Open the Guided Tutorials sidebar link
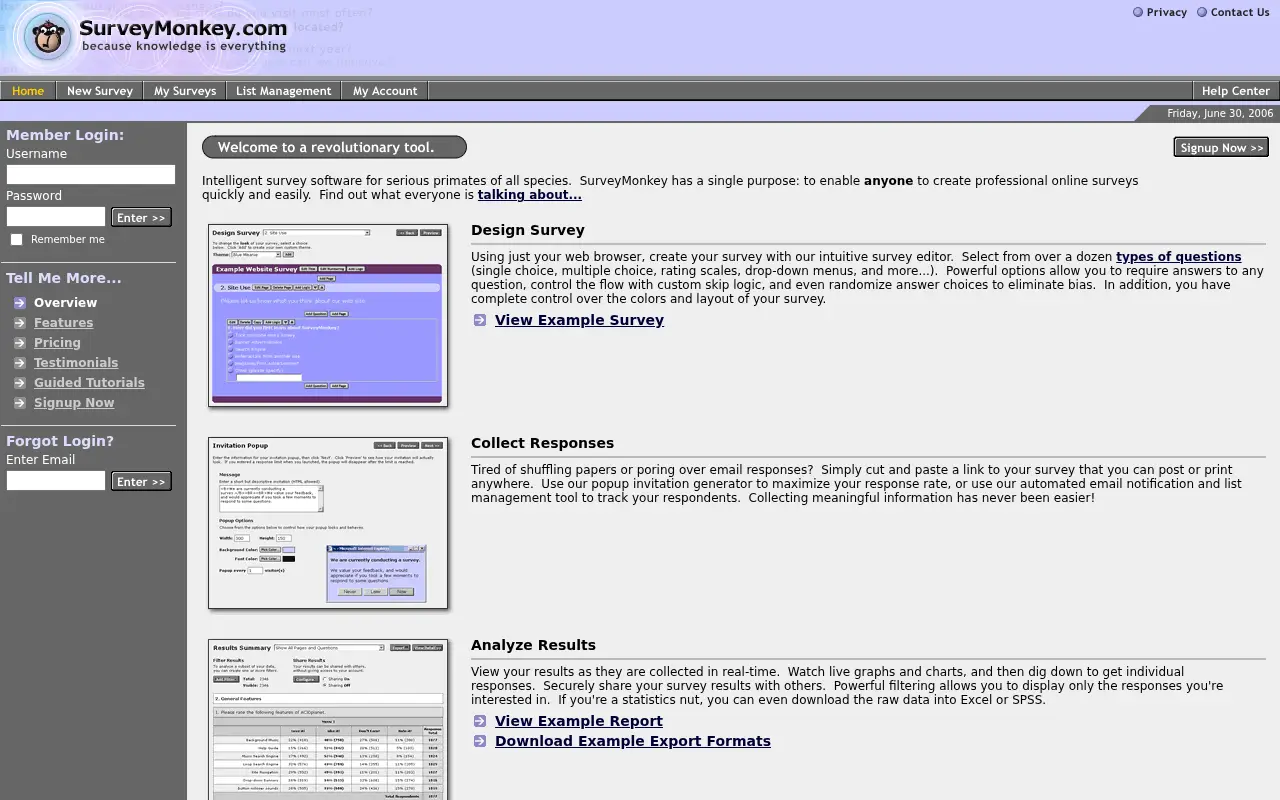 tap(89, 383)
